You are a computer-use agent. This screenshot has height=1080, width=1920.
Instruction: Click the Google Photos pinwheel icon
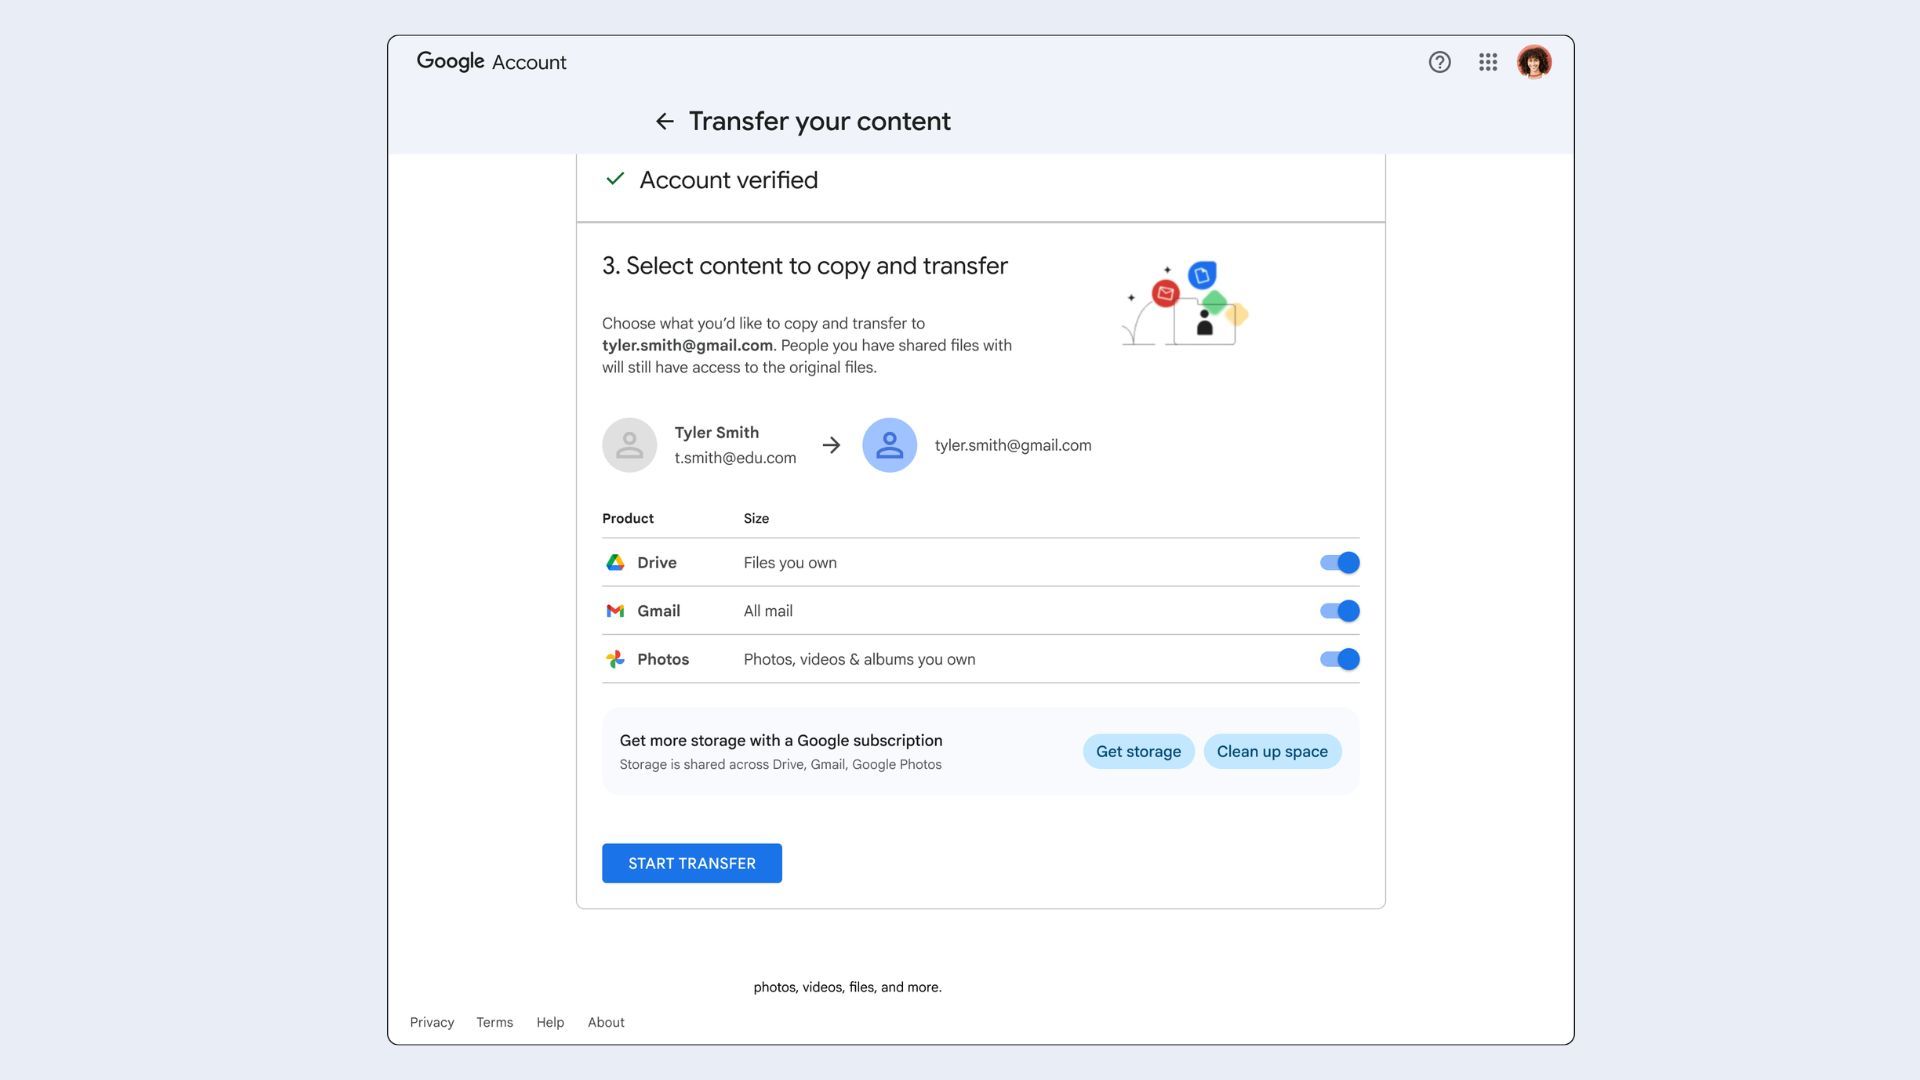click(x=615, y=659)
